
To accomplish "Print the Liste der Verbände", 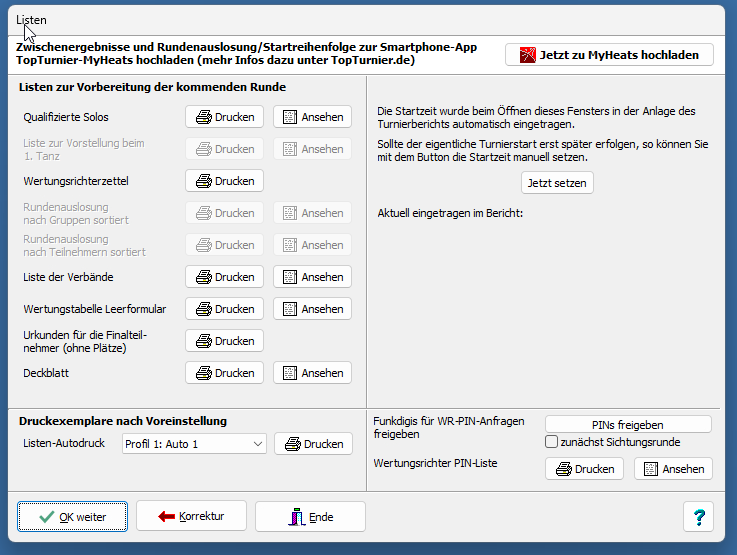I will 224,277.
